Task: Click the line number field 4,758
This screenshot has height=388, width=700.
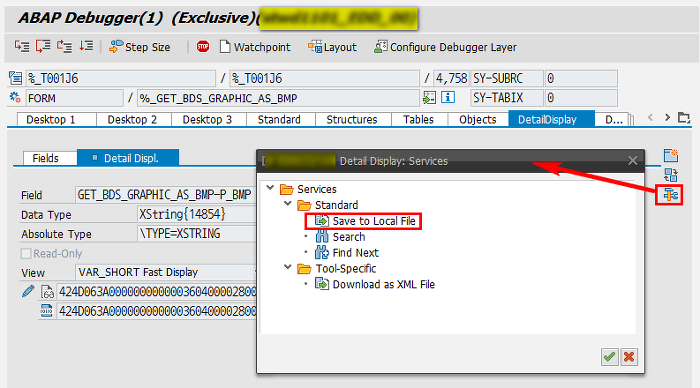Action: click(x=451, y=79)
